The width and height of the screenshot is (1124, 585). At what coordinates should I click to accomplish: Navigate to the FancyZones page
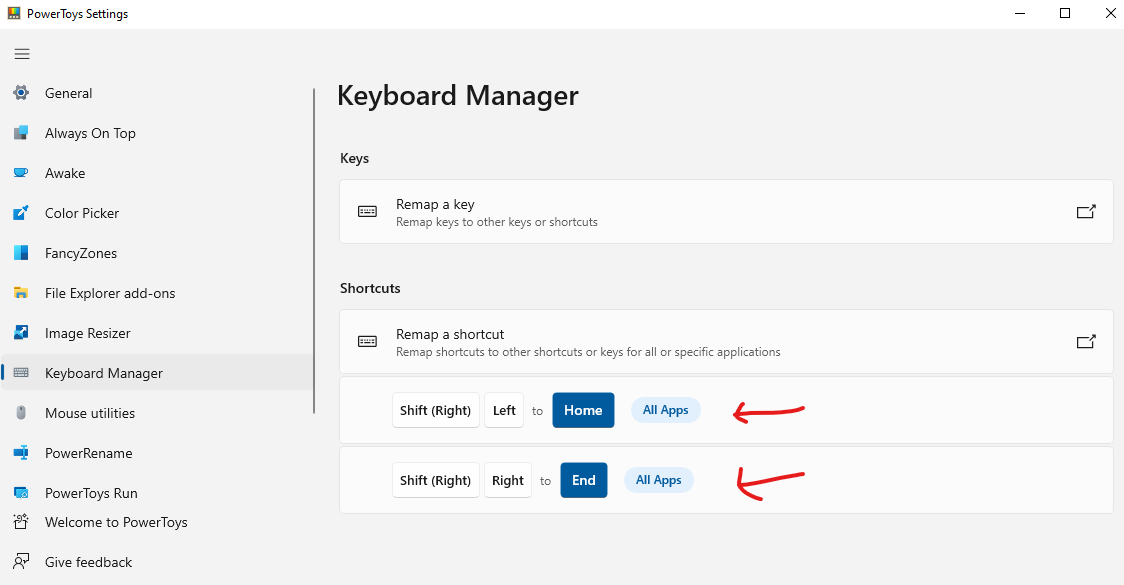(x=157, y=253)
